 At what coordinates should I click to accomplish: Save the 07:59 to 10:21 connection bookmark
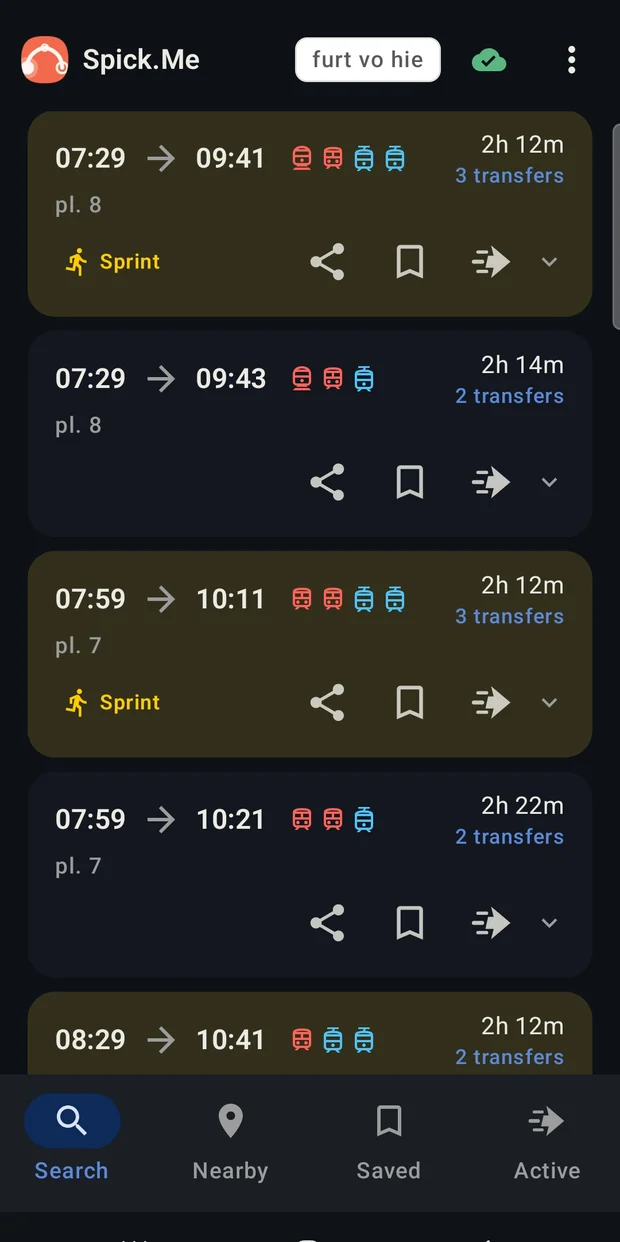(410, 922)
